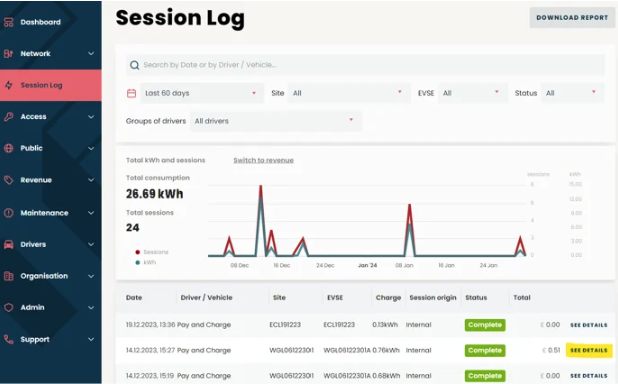Viewport: 618px width, 384px height.
Task: Toggle the kWh legend teal dot
Action: 138,263
